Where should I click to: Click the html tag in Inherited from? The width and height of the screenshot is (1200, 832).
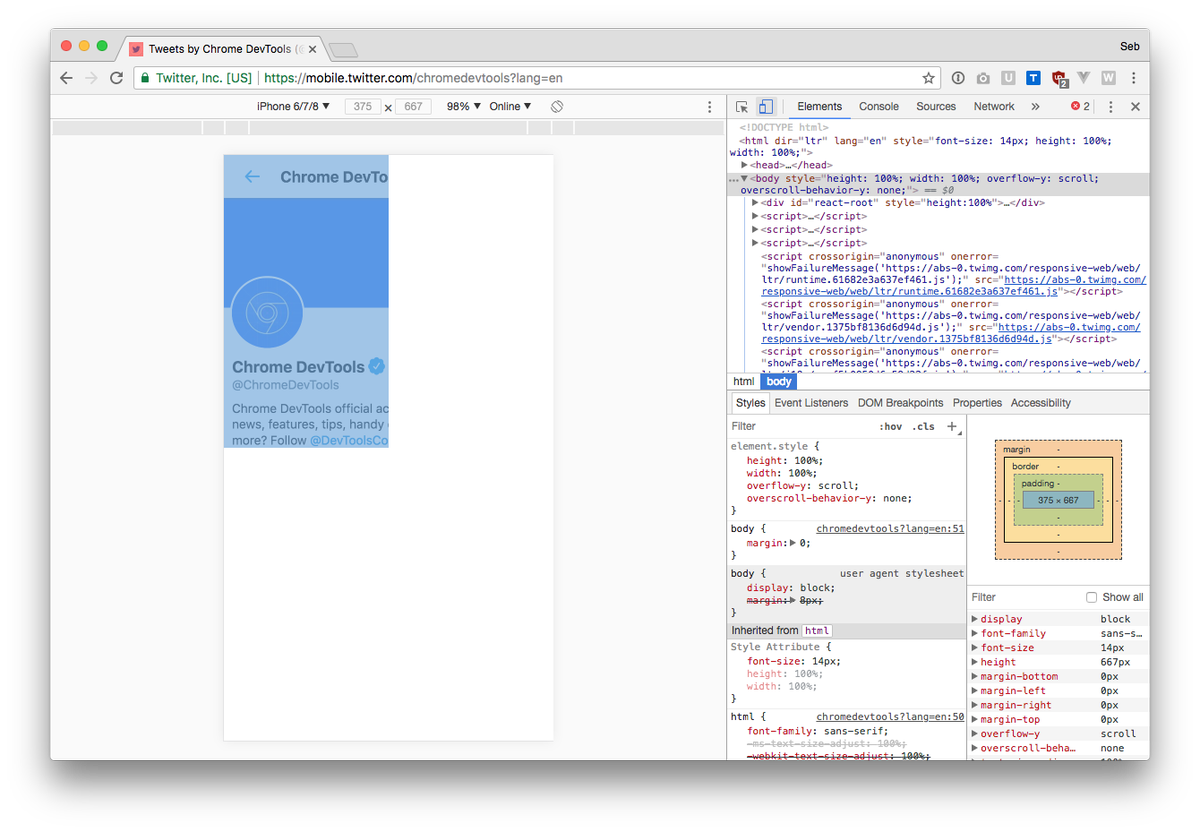pyautogui.click(x=817, y=631)
